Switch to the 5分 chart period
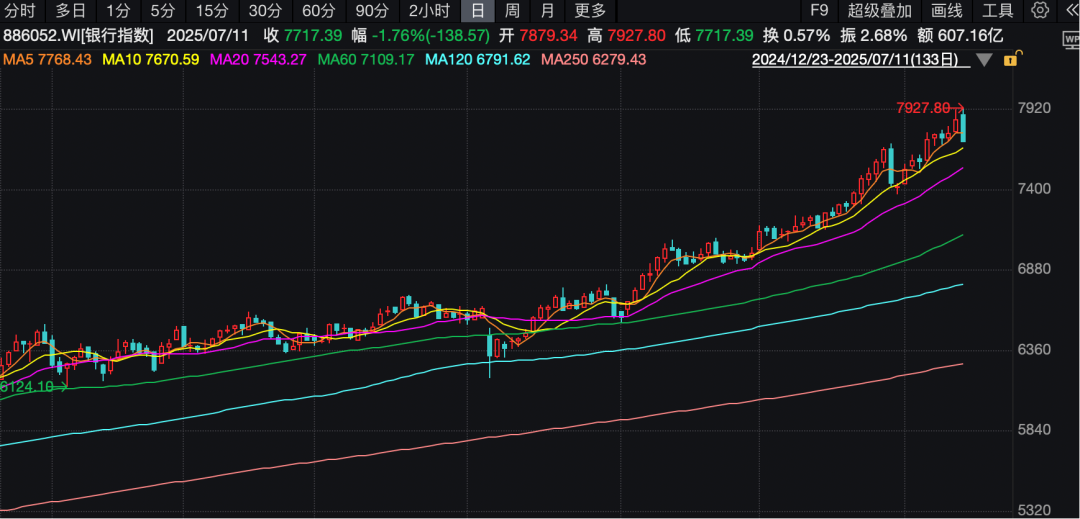Viewport: 1080px width, 519px height. click(162, 11)
